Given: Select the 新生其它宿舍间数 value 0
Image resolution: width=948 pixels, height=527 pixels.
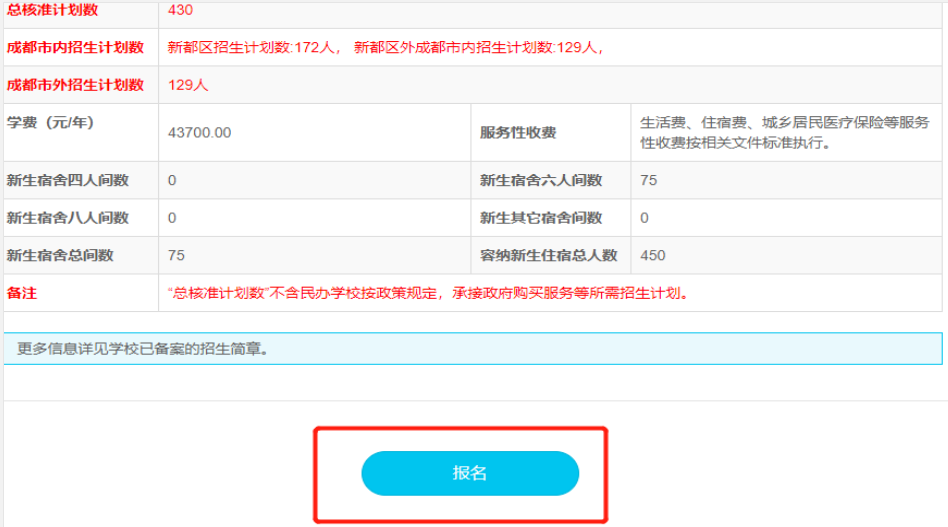Looking at the screenshot, I should [644, 218].
